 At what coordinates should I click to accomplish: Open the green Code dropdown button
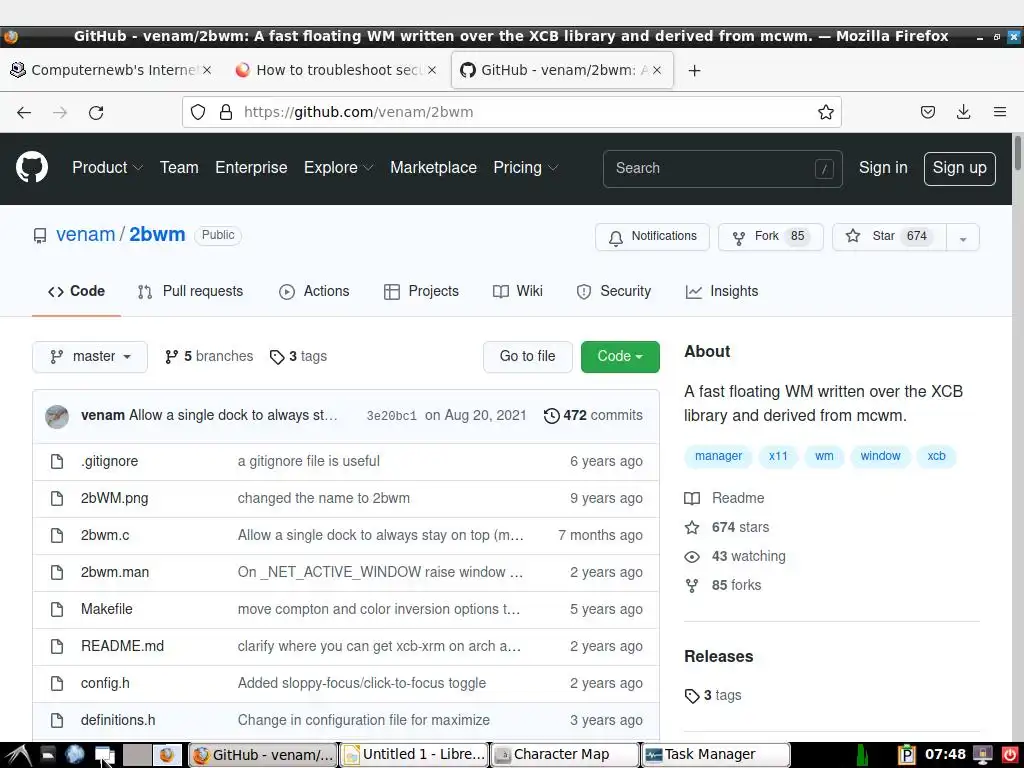click(620, 357)
